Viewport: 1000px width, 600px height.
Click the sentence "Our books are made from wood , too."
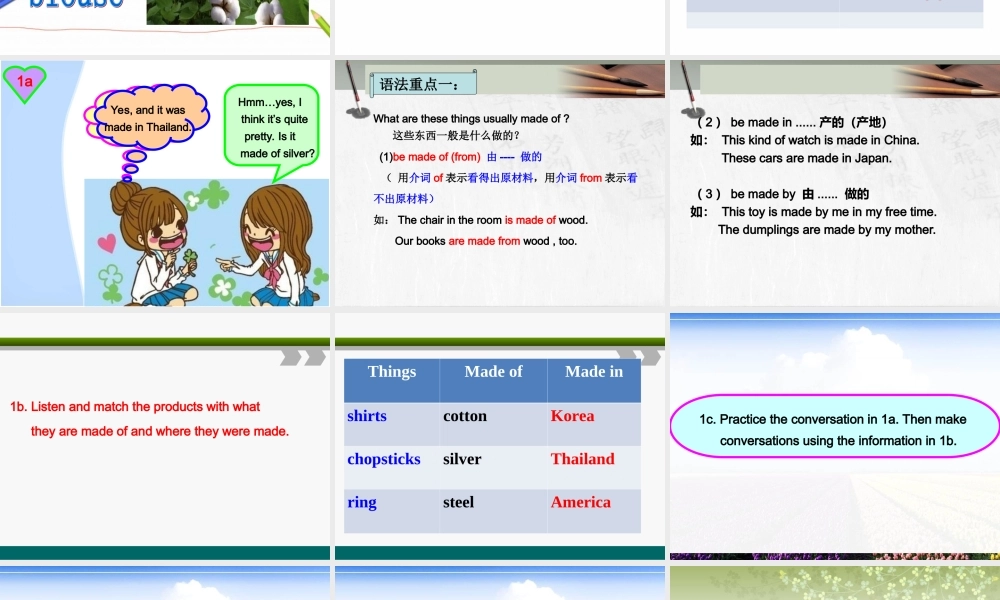[x=486, y=241]
